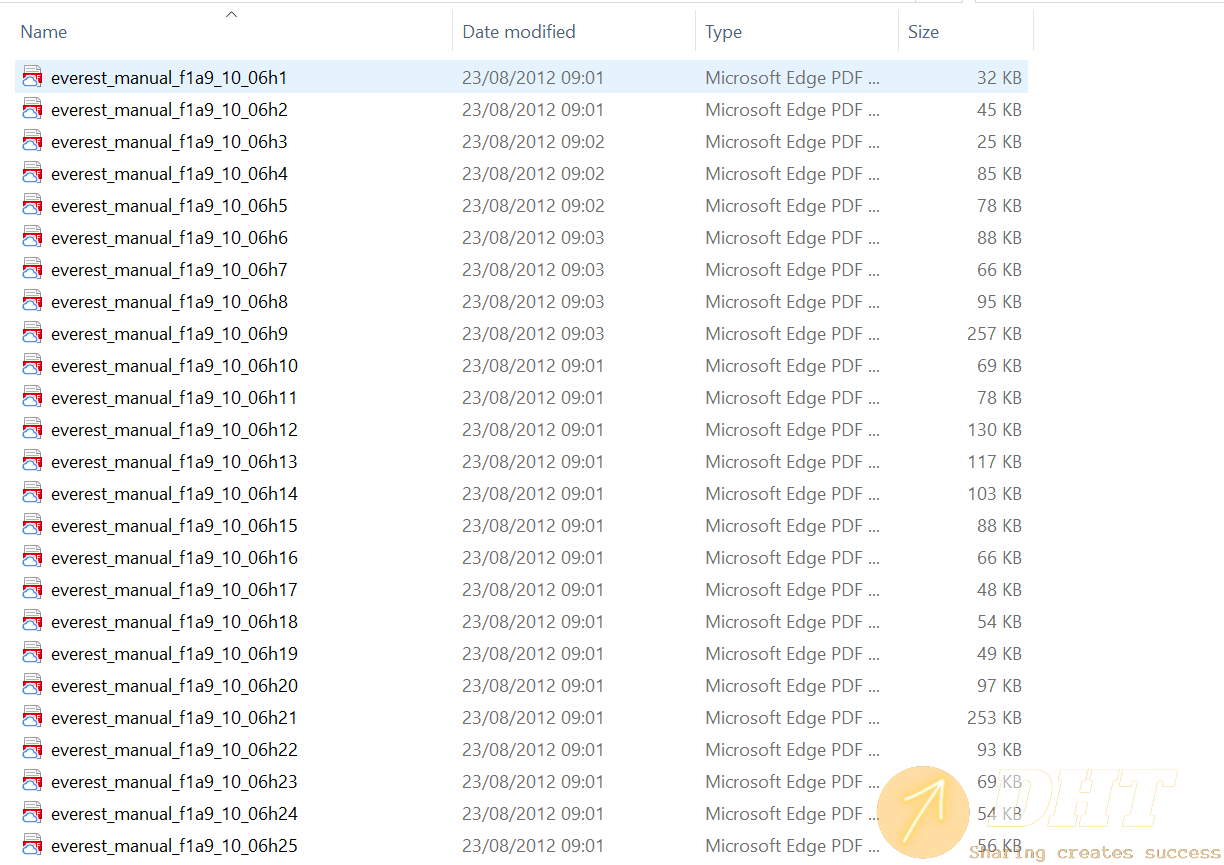Click PDF icon of everest_manual_f1a9_10_06h8

coord(33,301)
